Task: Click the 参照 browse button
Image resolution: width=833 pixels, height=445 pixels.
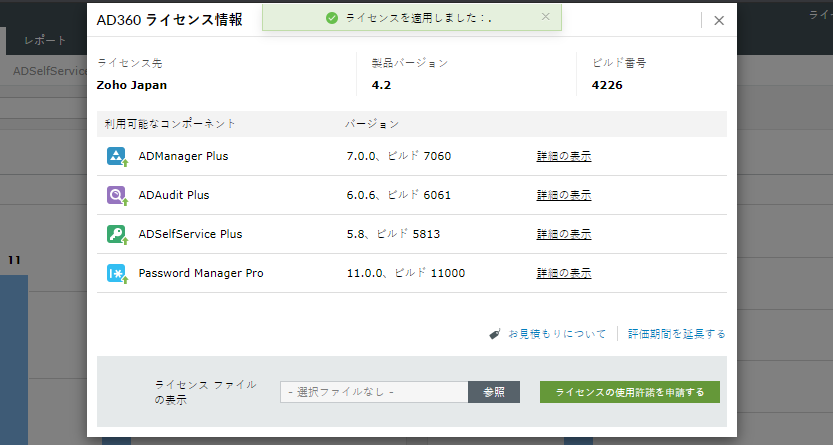Action: point(494,392)
